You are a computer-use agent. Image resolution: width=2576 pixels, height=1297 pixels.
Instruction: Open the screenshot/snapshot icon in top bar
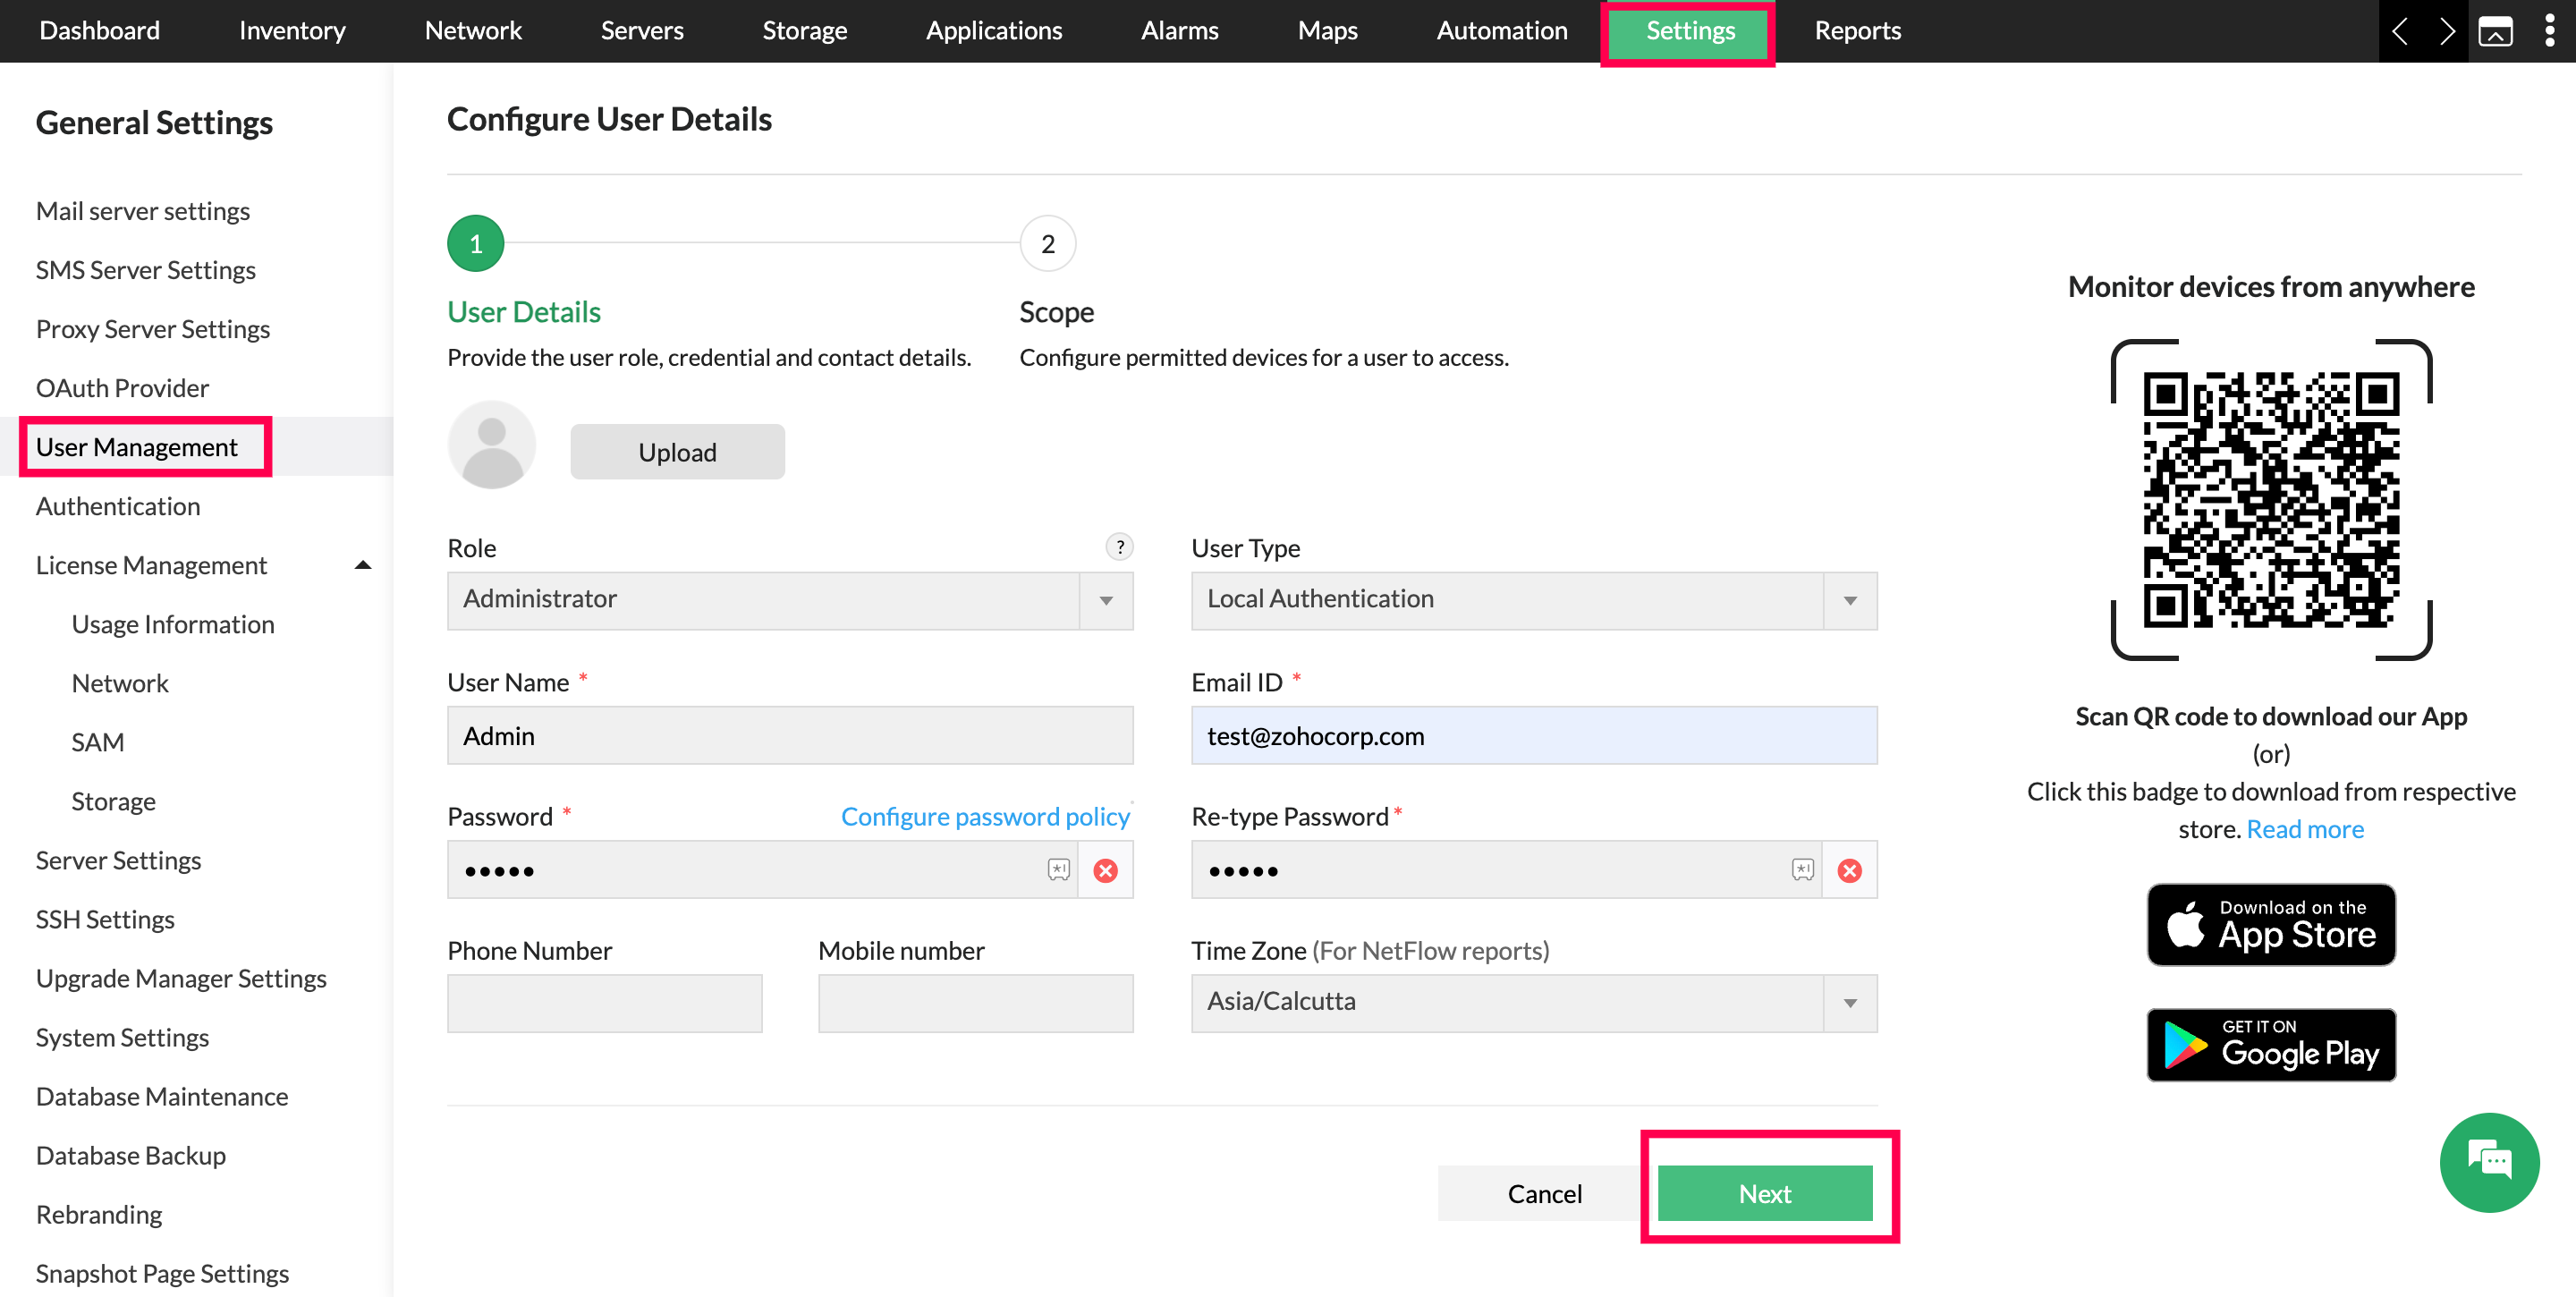2495,31
